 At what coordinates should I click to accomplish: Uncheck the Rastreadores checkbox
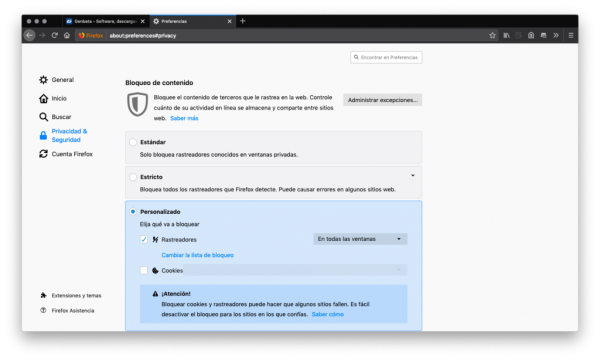[144, 239]
